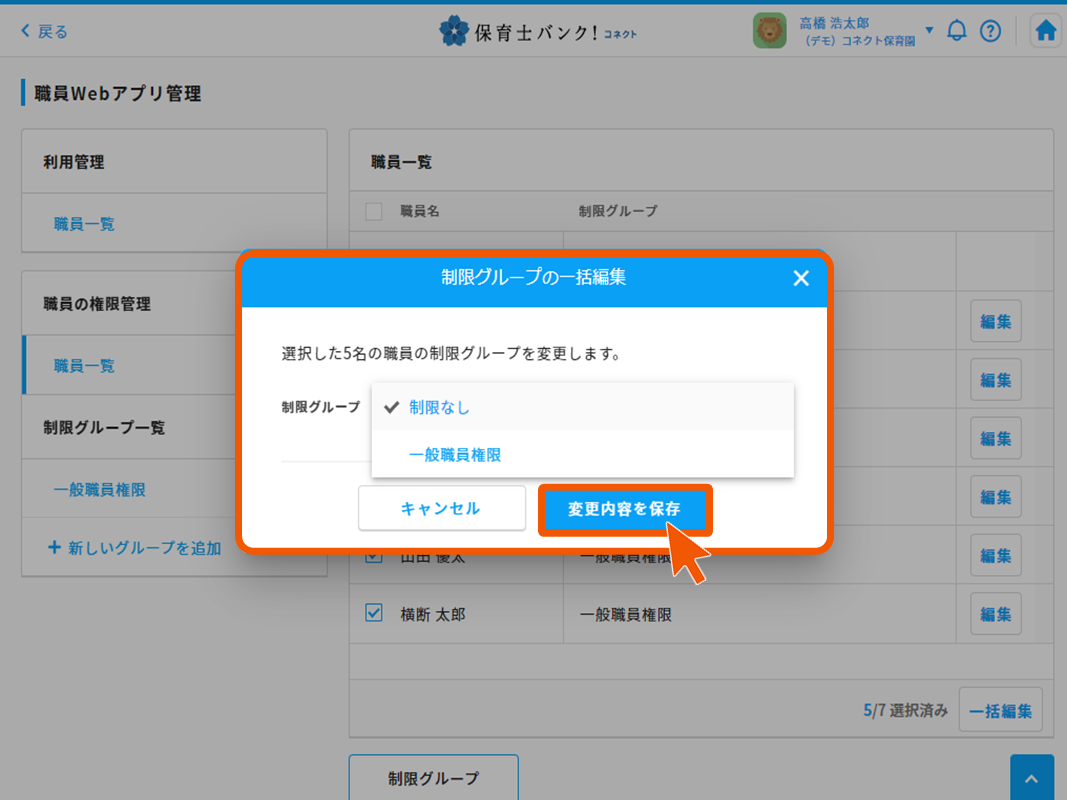The height and width of the screenshot is (800, 1067).
Task: Click the 変更内容を保存 button
Action: pos(624,509)
